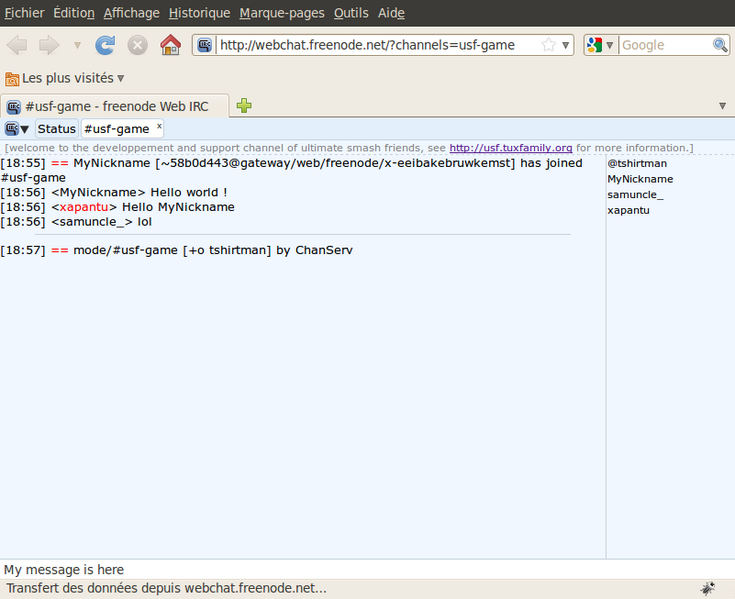Click the bug icon in the status bar
The height and width of the screenshot is (599, 735).
click(707, 588)
